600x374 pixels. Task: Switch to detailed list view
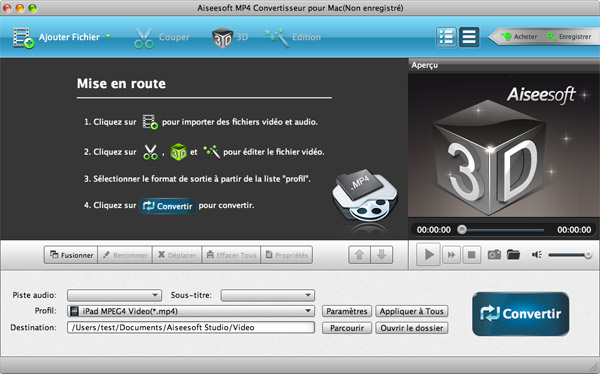click(x=446, y=37)
